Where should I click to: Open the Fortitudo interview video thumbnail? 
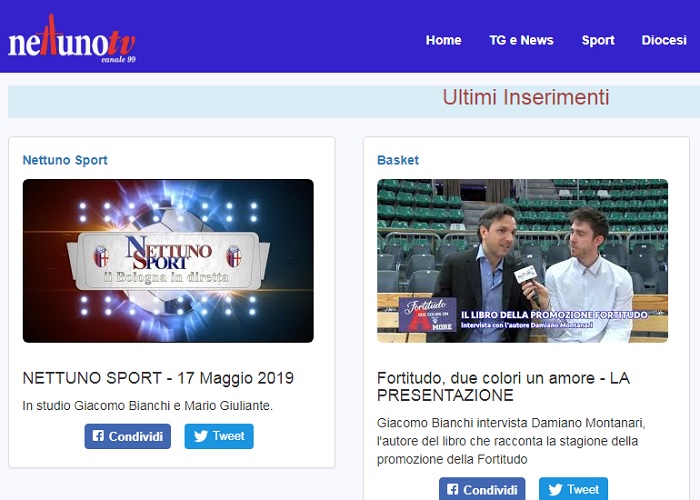click(522, 261)
